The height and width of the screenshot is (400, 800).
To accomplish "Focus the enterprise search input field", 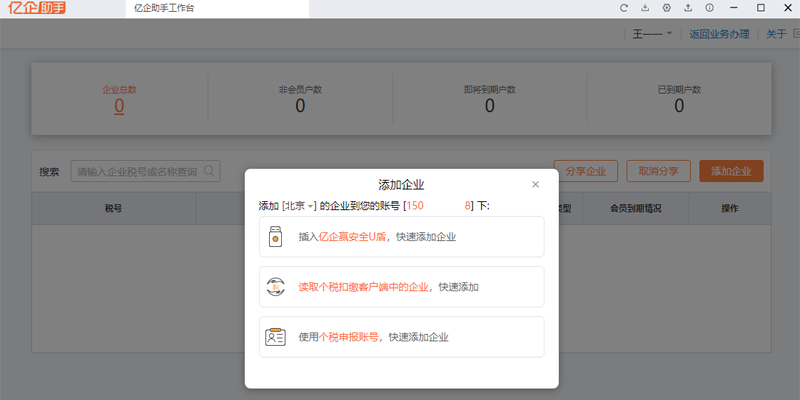I will coord(145,171).
